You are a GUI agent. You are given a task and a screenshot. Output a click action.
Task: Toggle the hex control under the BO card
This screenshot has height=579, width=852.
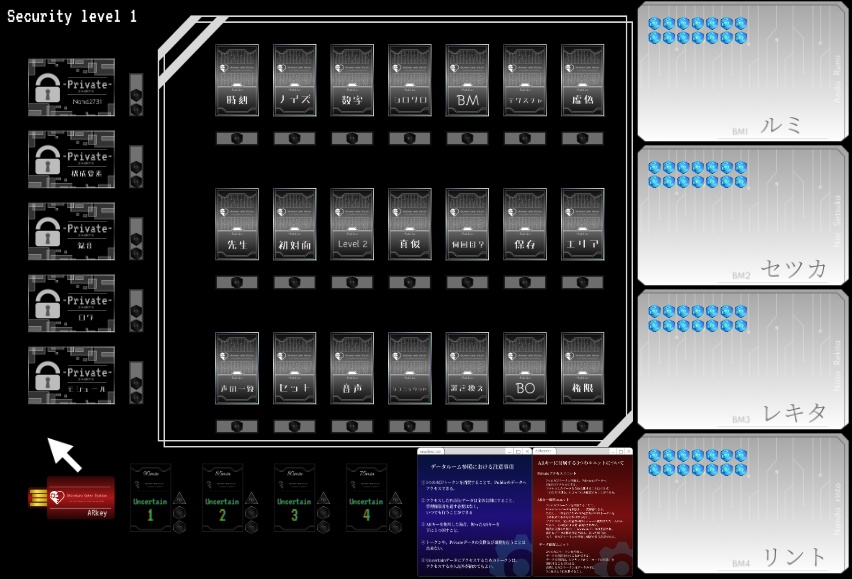point(525,425)
